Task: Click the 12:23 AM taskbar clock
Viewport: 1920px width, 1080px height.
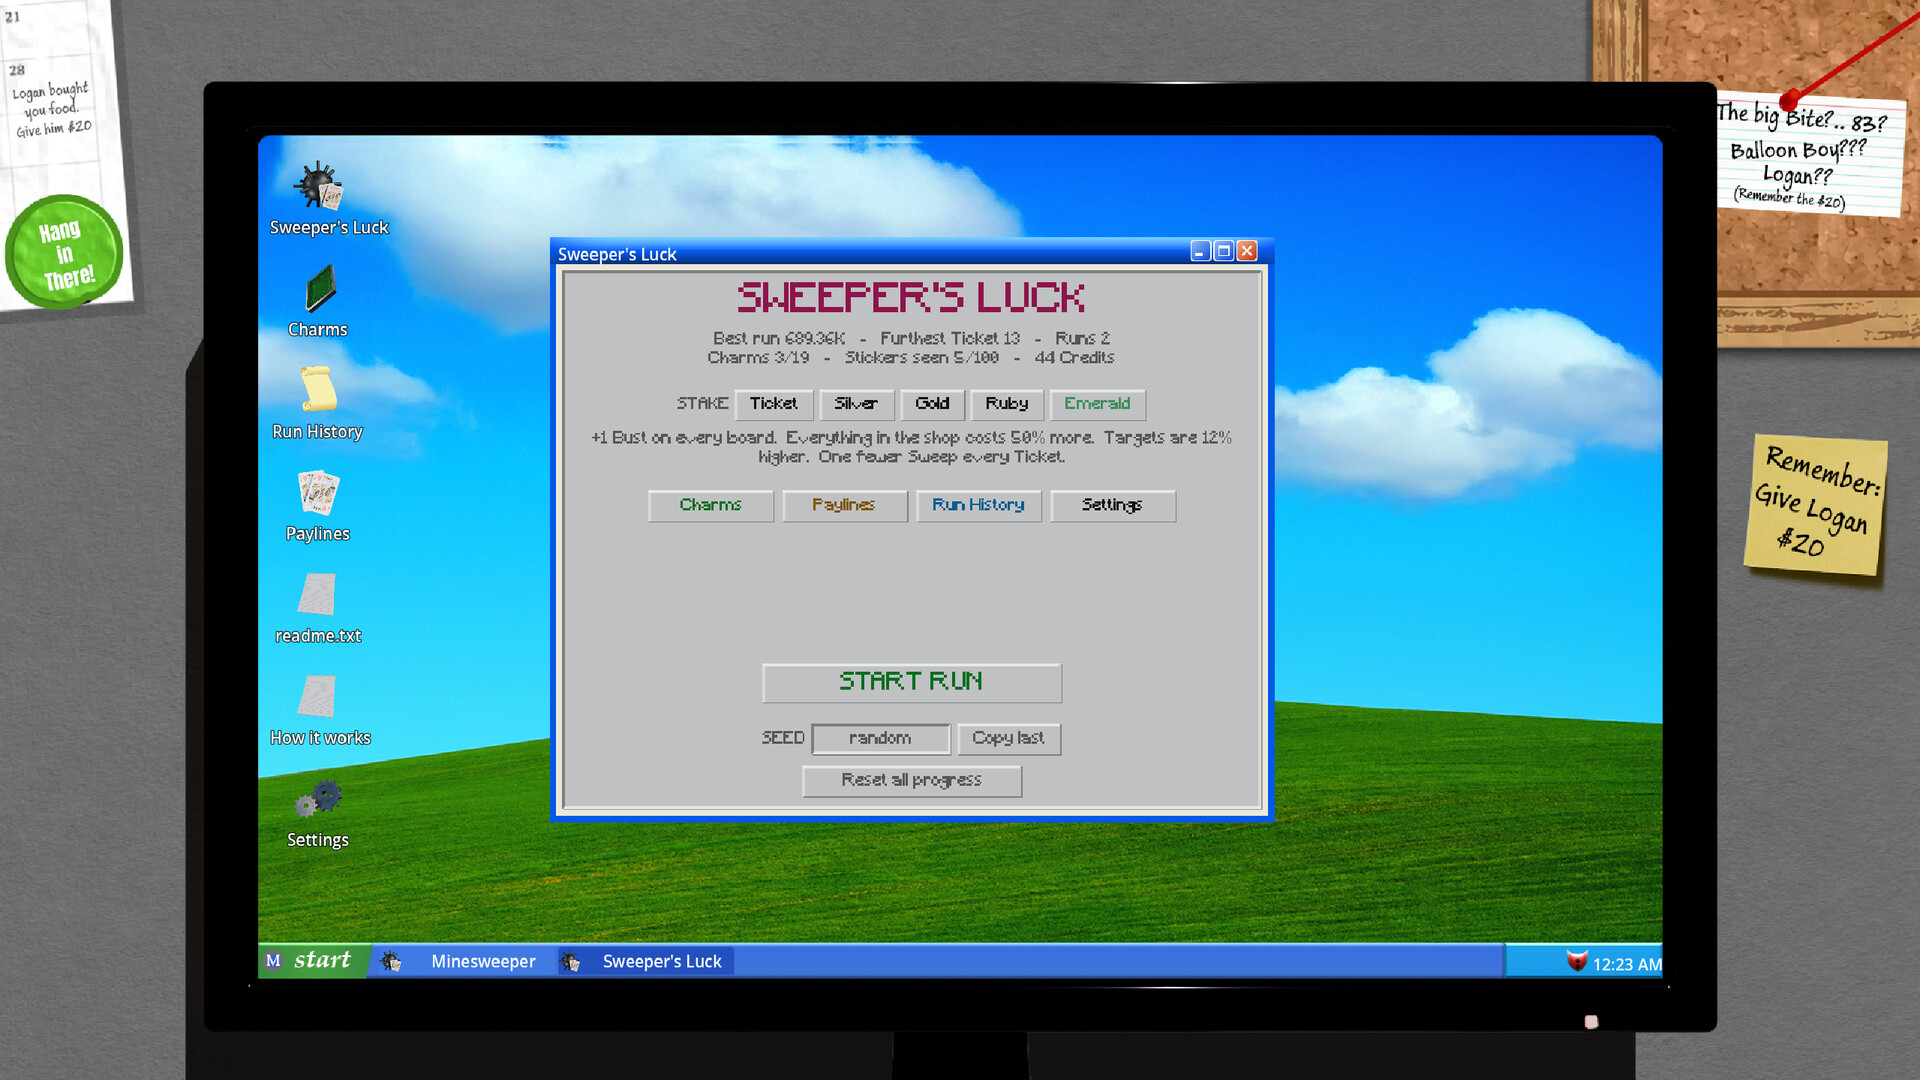Action: 1627,964
